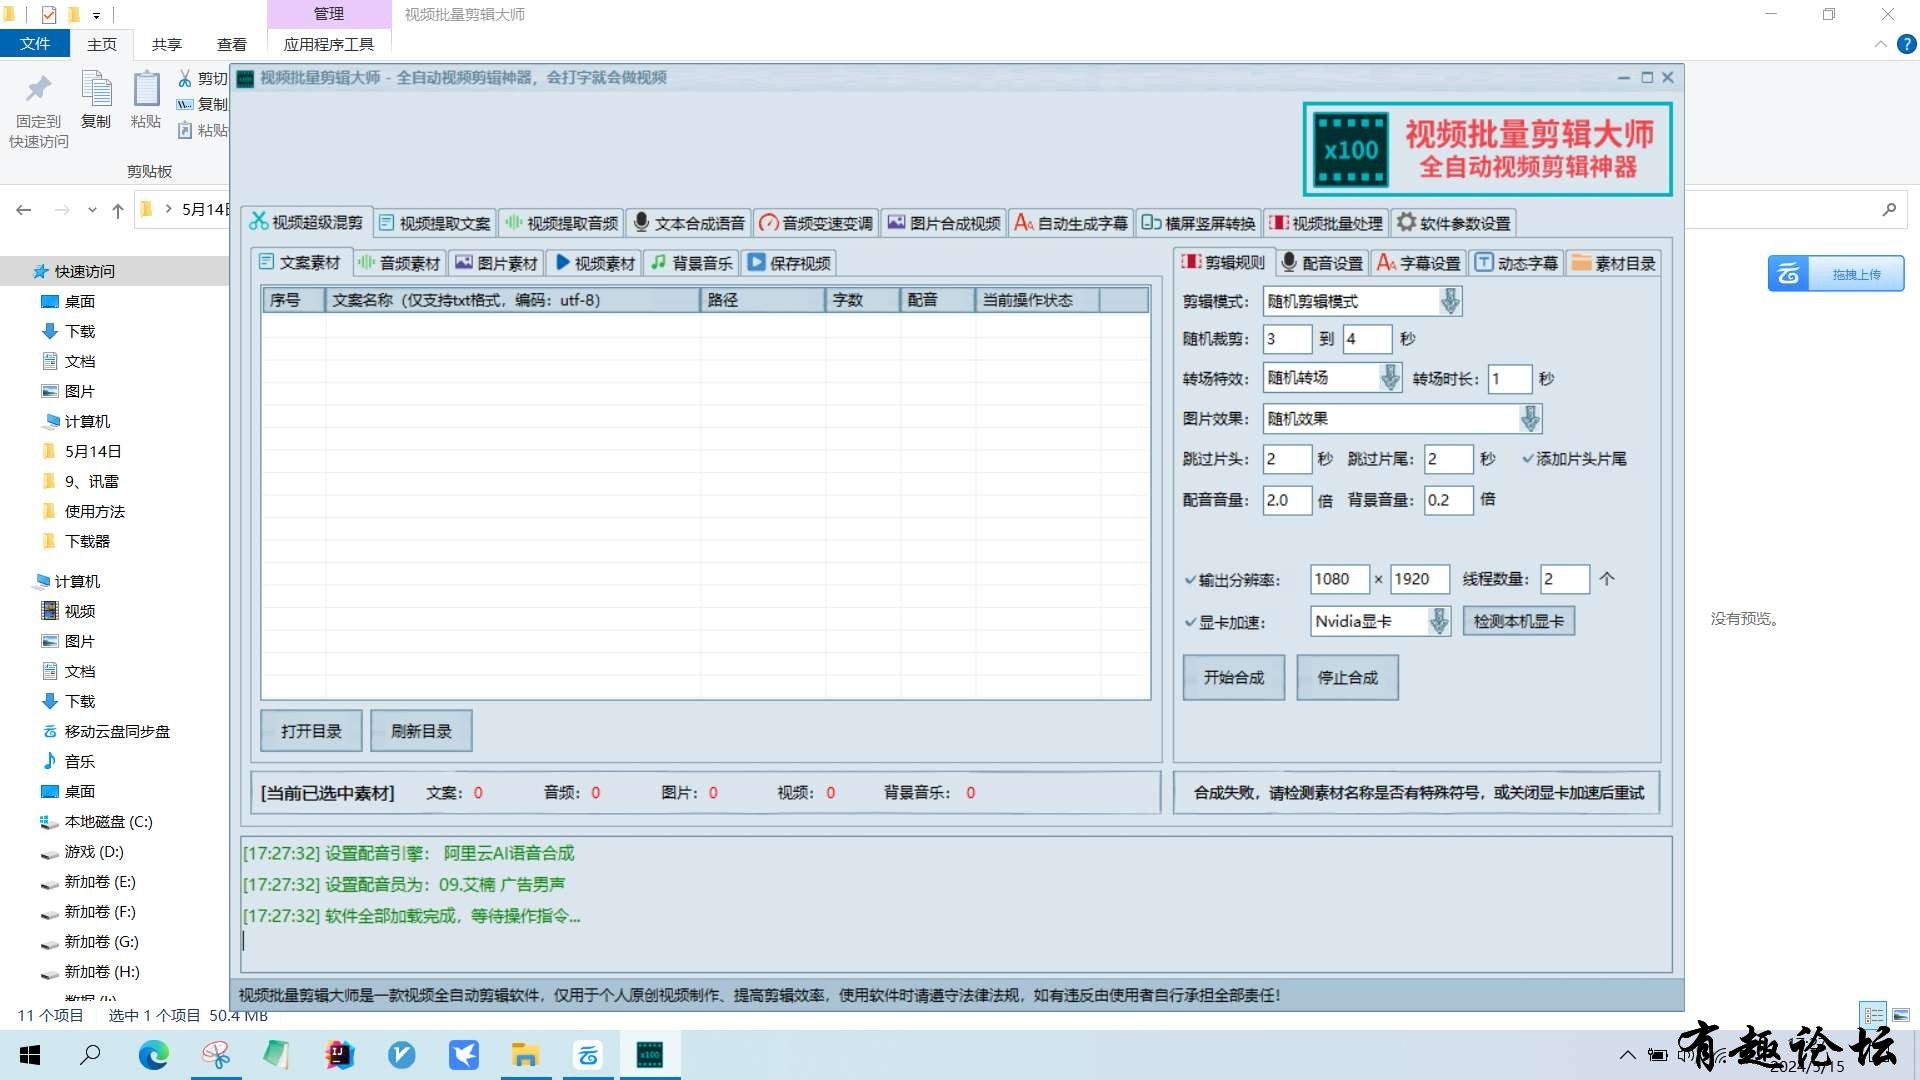Click the 开始合成 button
The height and width of the screenshot is (1080, 1920).
[1234, 678]
